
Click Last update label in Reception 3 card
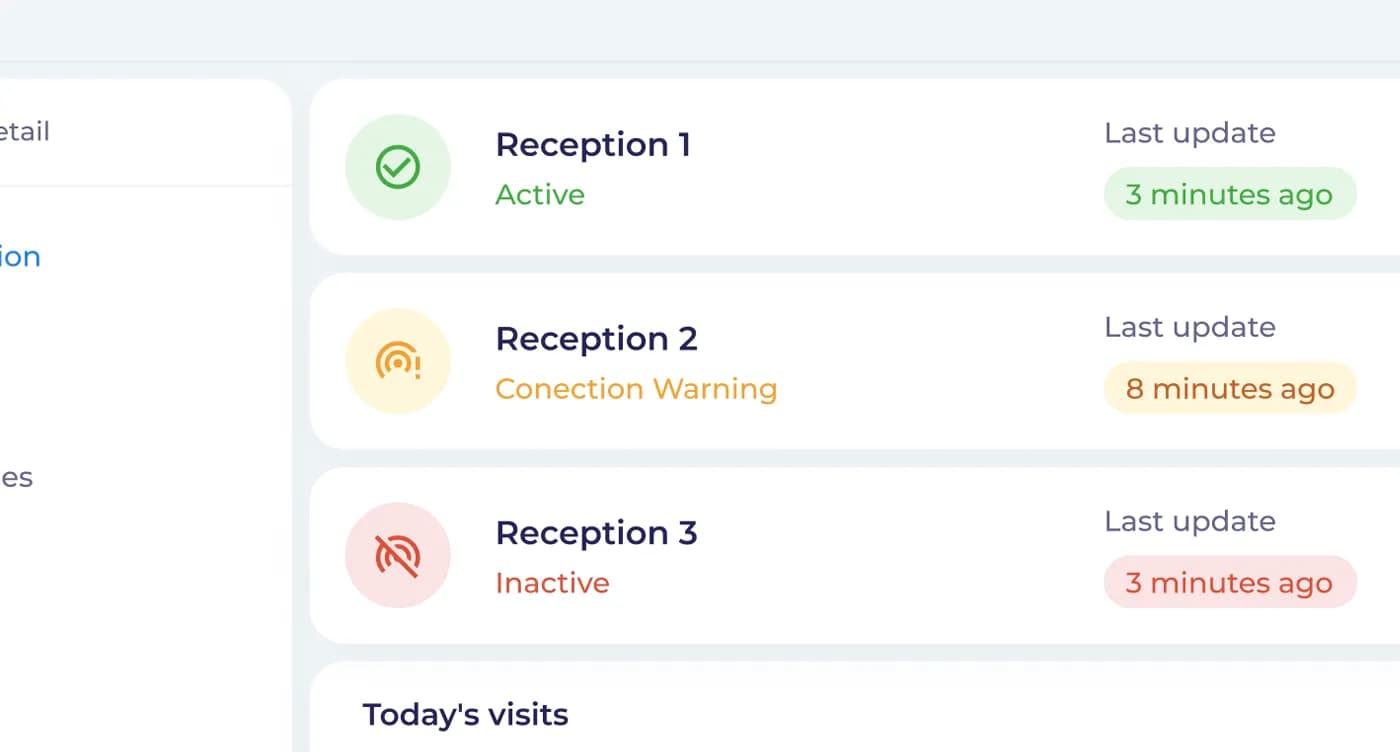(x=1189, y=521)
